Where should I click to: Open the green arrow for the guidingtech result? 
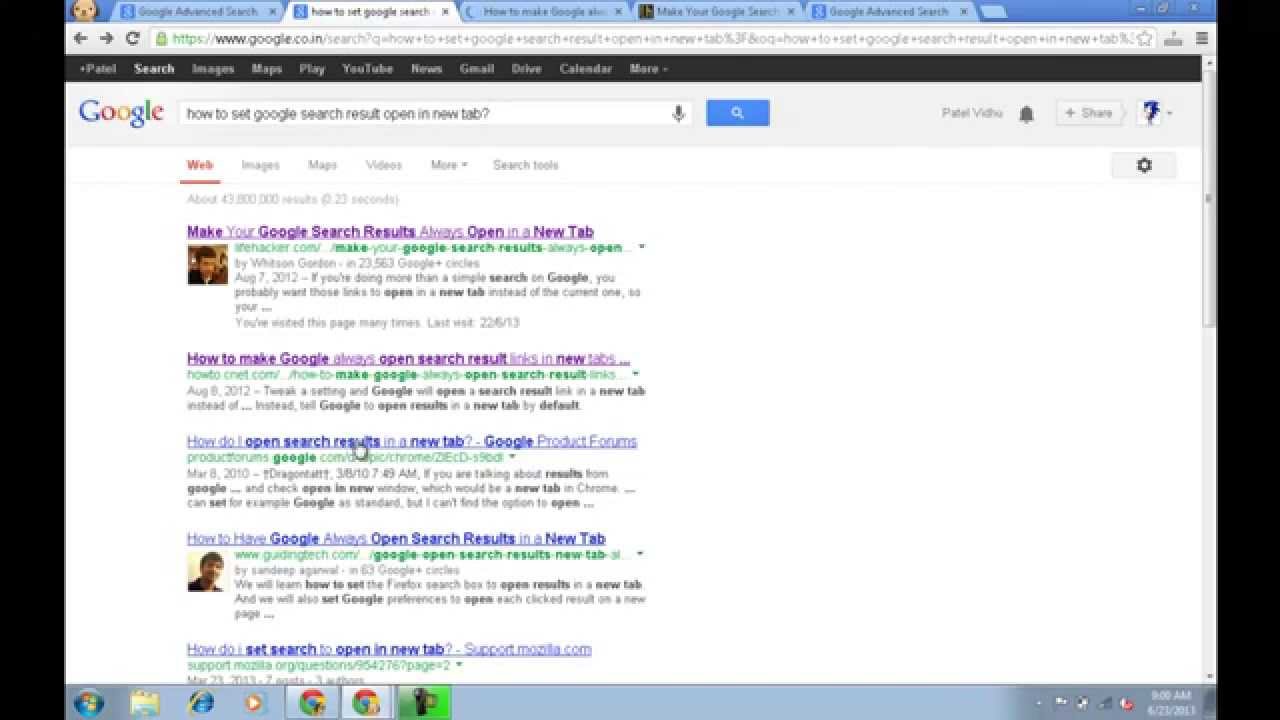coord(640,554)
